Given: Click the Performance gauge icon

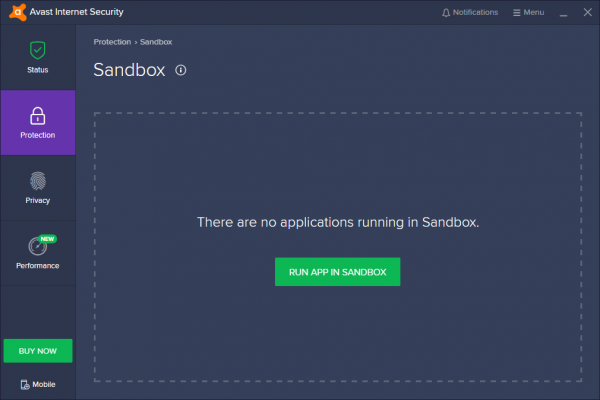Looking at the screenshot, I should pos(37,246).
